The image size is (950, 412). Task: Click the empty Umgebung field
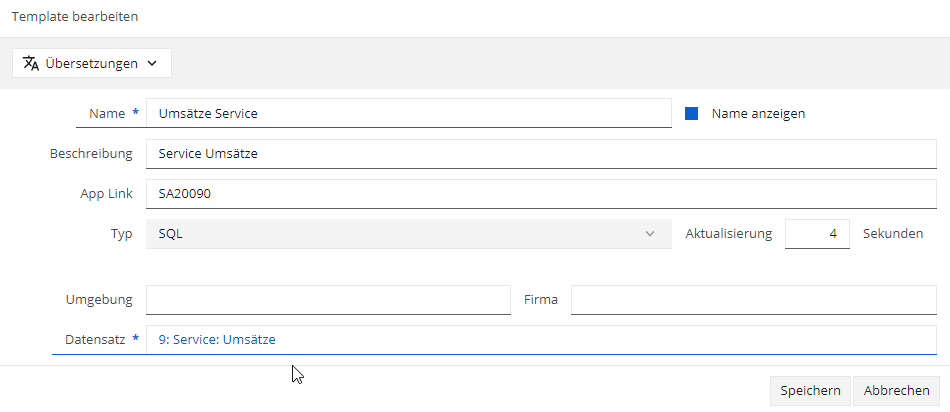(x=328, y=300)
